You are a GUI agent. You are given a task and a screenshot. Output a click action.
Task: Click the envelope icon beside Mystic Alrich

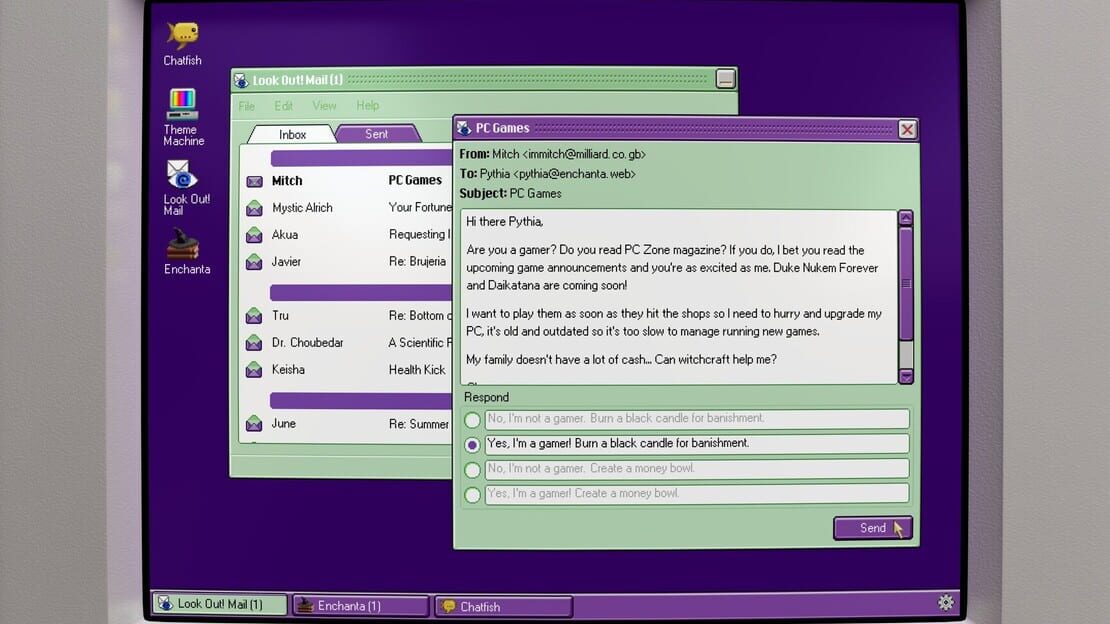[x=254, y=208]
